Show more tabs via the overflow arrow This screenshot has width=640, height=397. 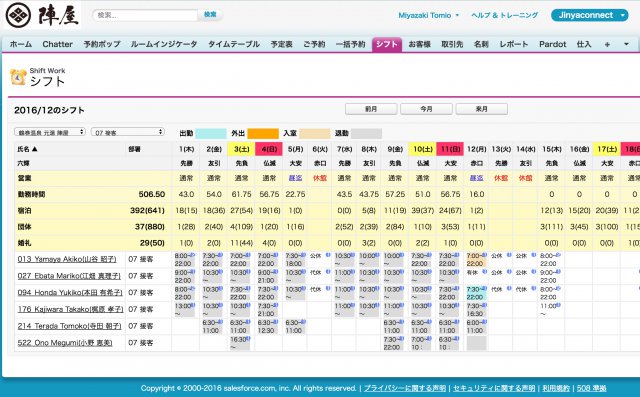click(x=626, y=44)
